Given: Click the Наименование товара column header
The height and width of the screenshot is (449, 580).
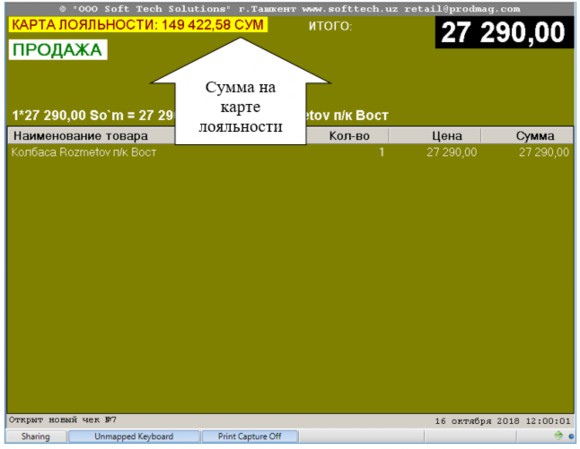Looking at the screenshot, I should [81, 136].
